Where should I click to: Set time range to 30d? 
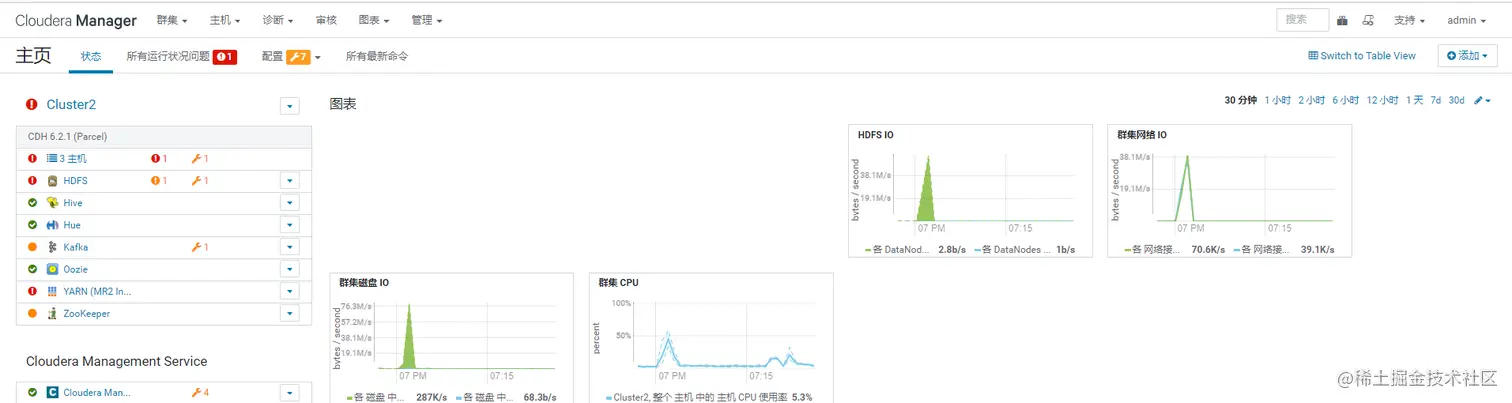pos(1457,100)
